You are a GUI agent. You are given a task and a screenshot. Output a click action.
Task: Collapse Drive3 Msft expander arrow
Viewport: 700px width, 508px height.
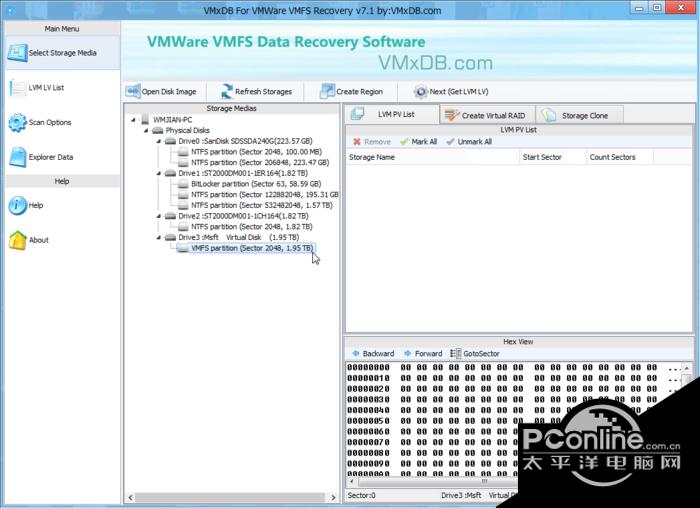coord(158,237)
